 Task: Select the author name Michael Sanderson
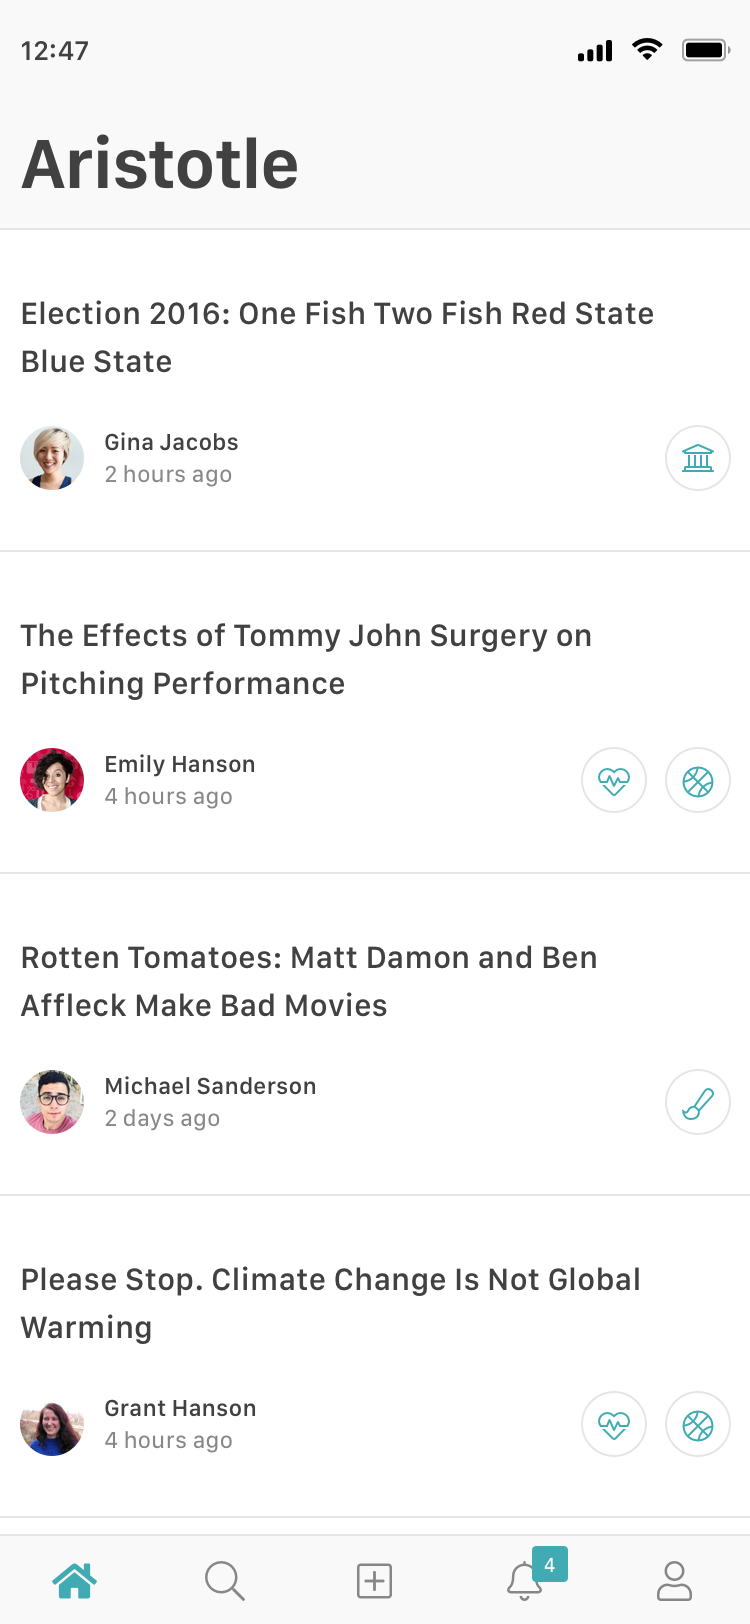click(x=210, y=1086)
